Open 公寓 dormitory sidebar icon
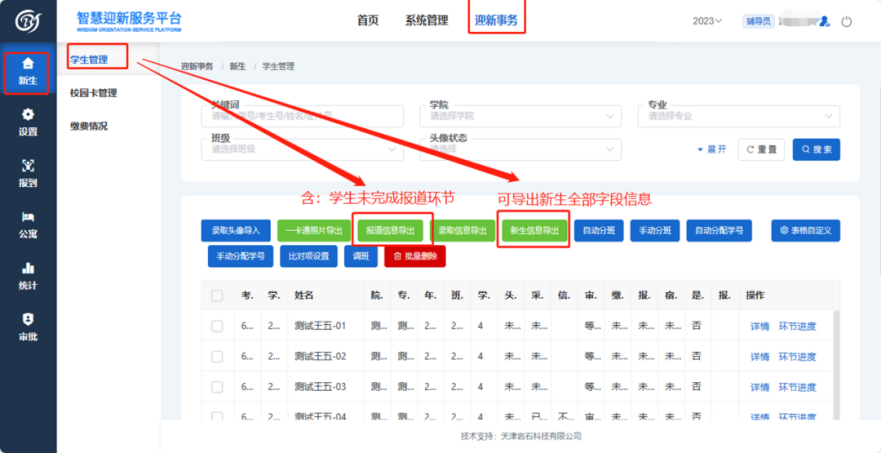Image resolution: width=881 pixels, height=453 pixels. (28, 224)
